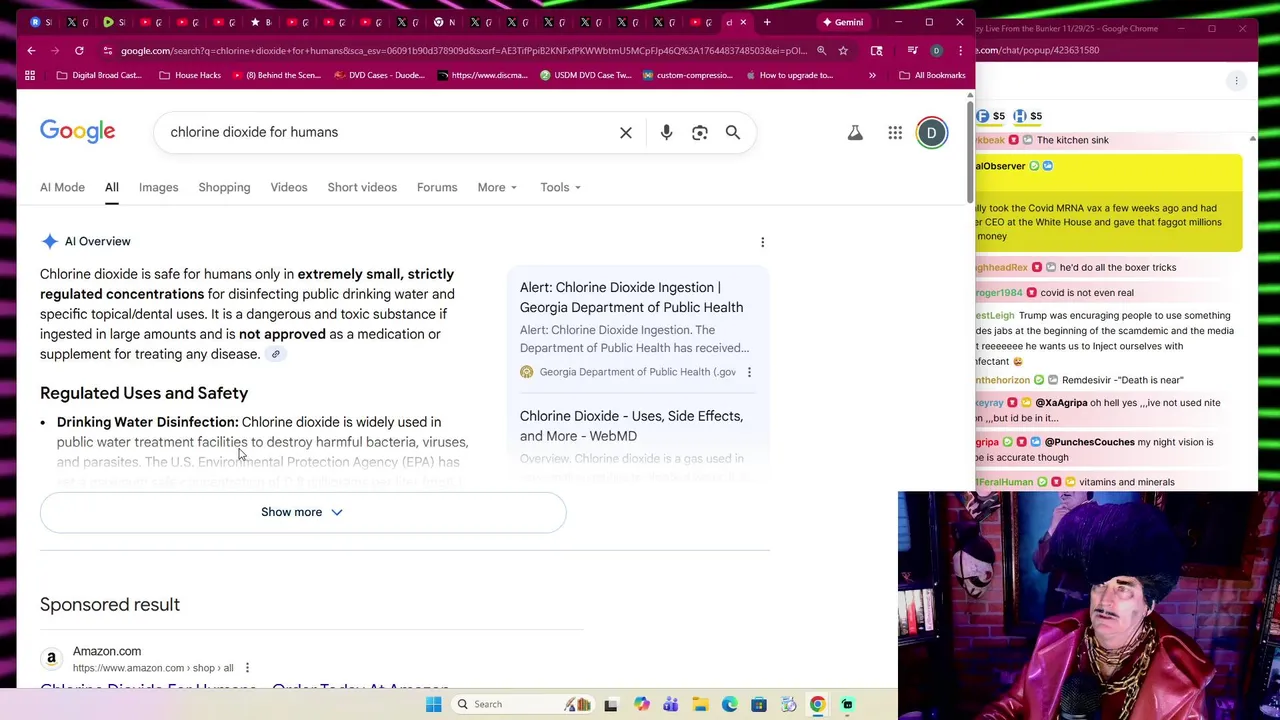The height and width of the screenshot is (720, 1280).
Task: Open File Explorer from the taskbar
Action: pyautogui.click(x=700, y=704)
